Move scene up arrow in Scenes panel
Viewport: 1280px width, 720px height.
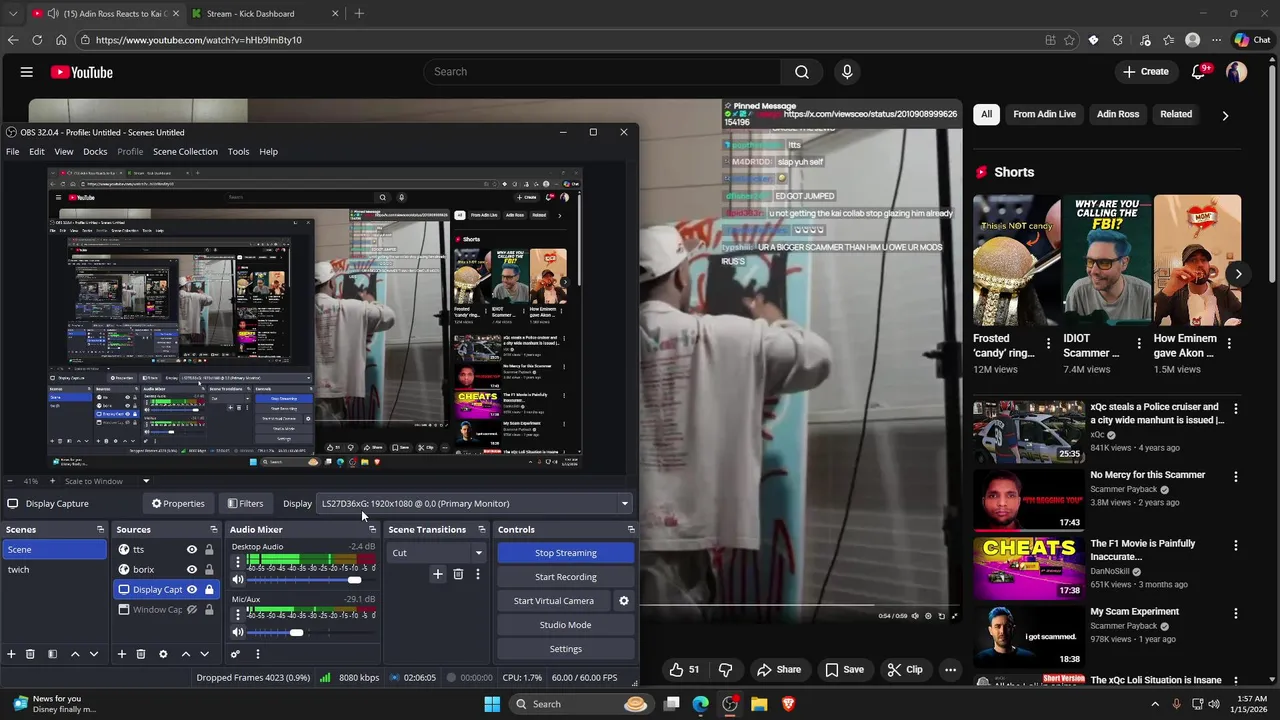(75, 654)
